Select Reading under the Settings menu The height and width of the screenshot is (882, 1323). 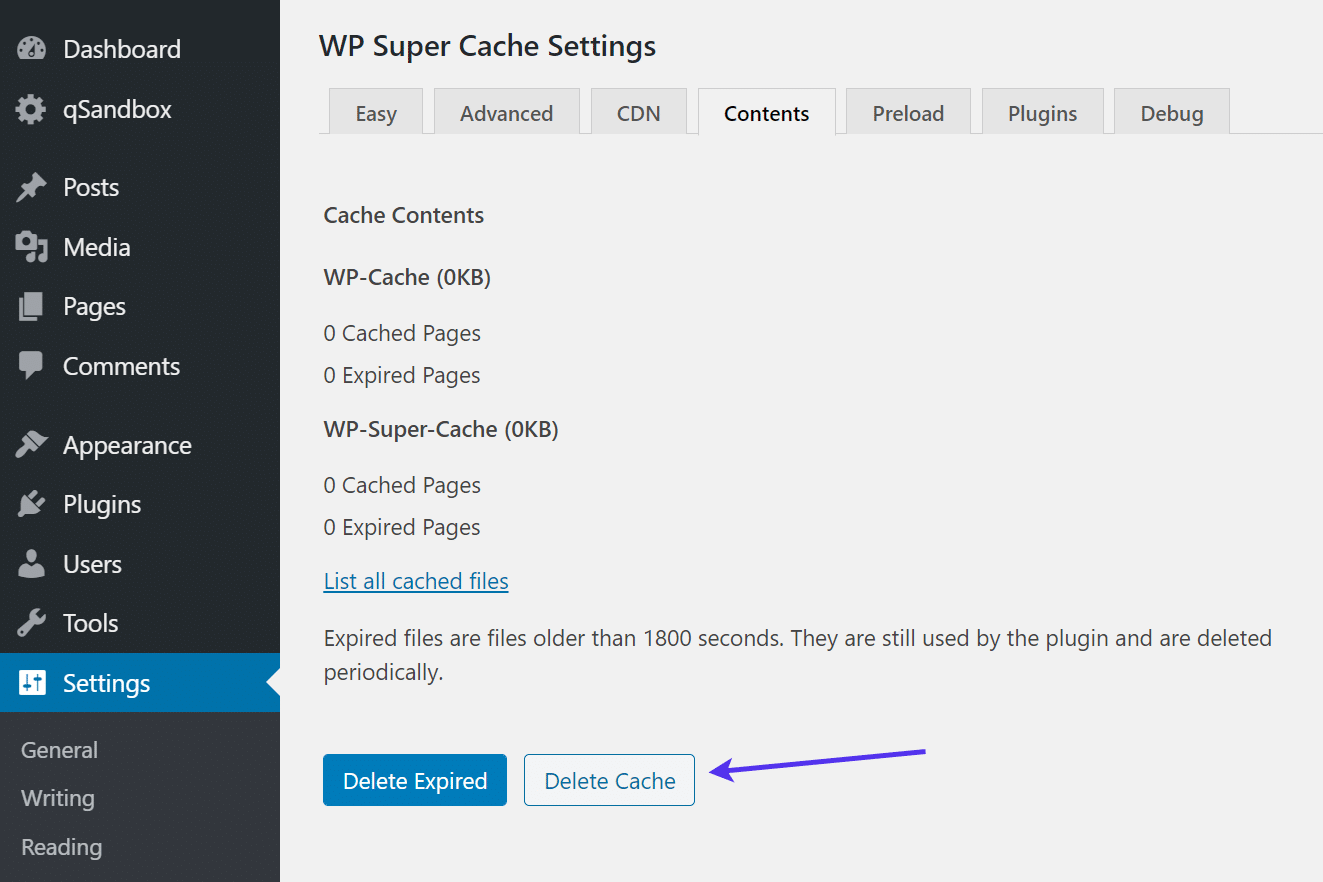tap(61, 847)
